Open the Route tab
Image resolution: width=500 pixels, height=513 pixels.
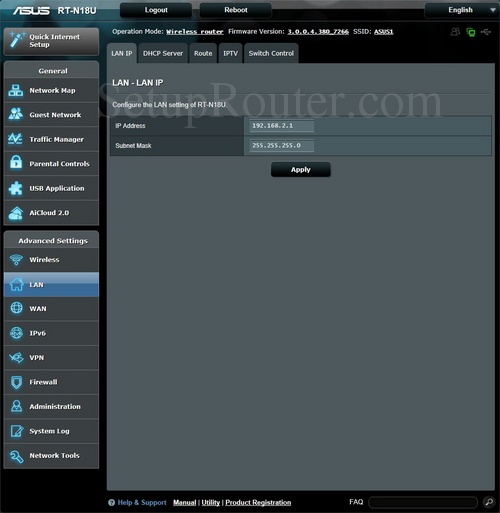point(203,53)
